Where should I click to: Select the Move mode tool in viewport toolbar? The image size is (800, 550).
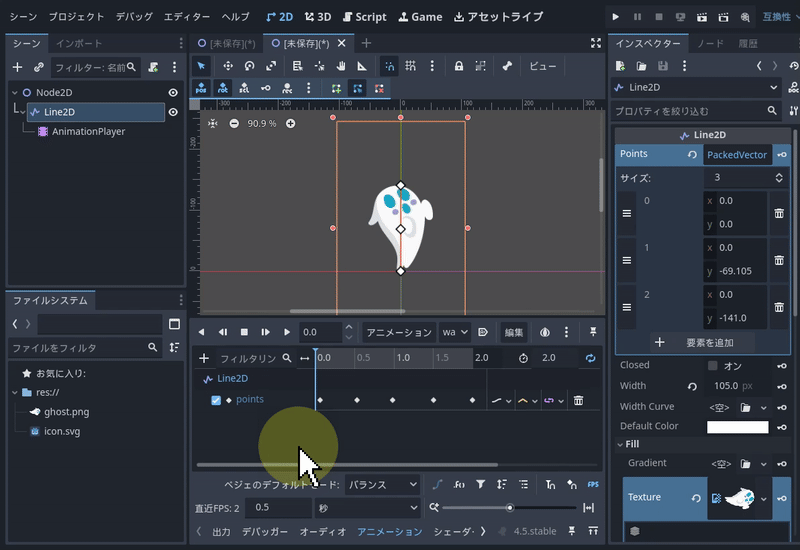click(226, 66)
